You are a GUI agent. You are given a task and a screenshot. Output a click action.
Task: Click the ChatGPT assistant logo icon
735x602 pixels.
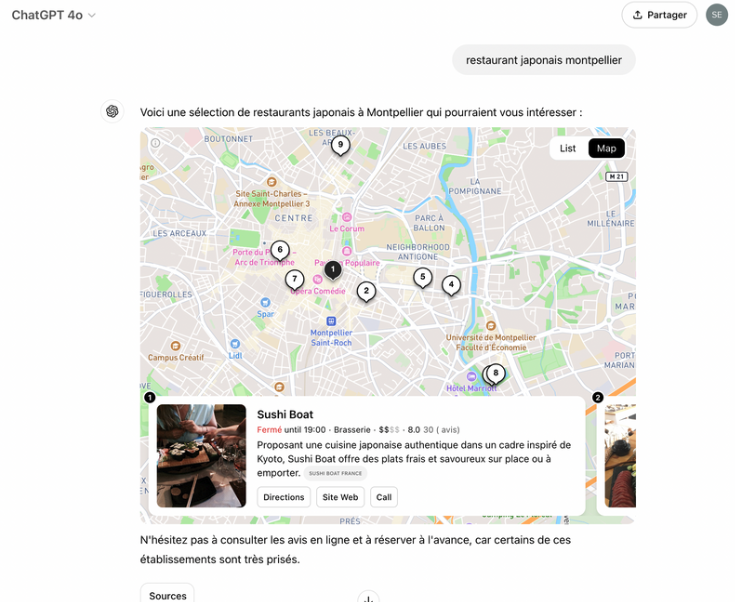[x=112, y=112]
